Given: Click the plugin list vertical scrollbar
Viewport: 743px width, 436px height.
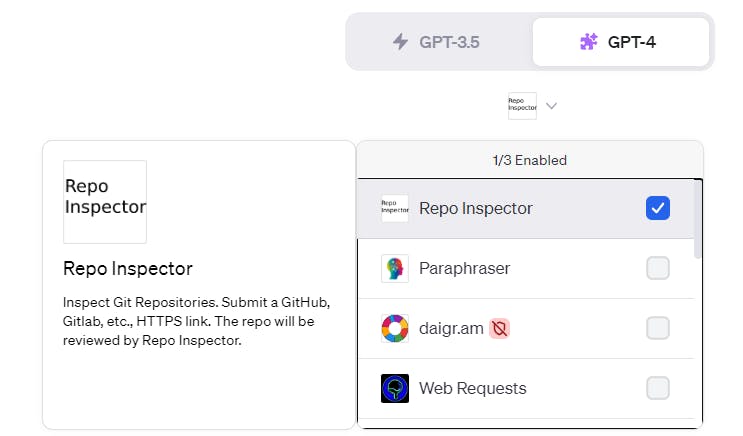Looking at the screenshot, I should pos(697,220).
